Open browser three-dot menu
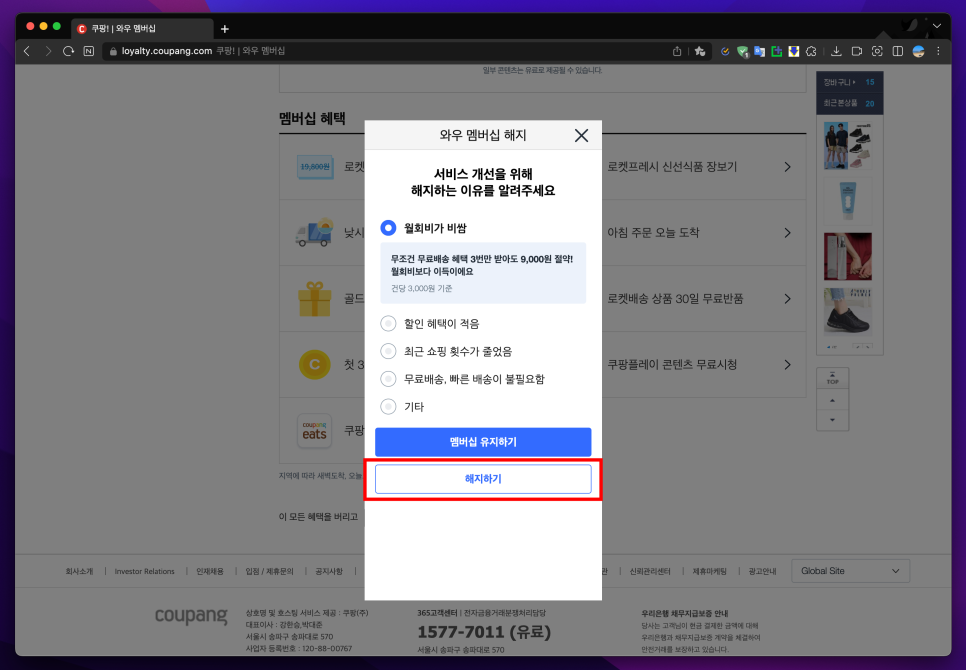The width and height of the screenshot is (966, 670). click(938, 51)
